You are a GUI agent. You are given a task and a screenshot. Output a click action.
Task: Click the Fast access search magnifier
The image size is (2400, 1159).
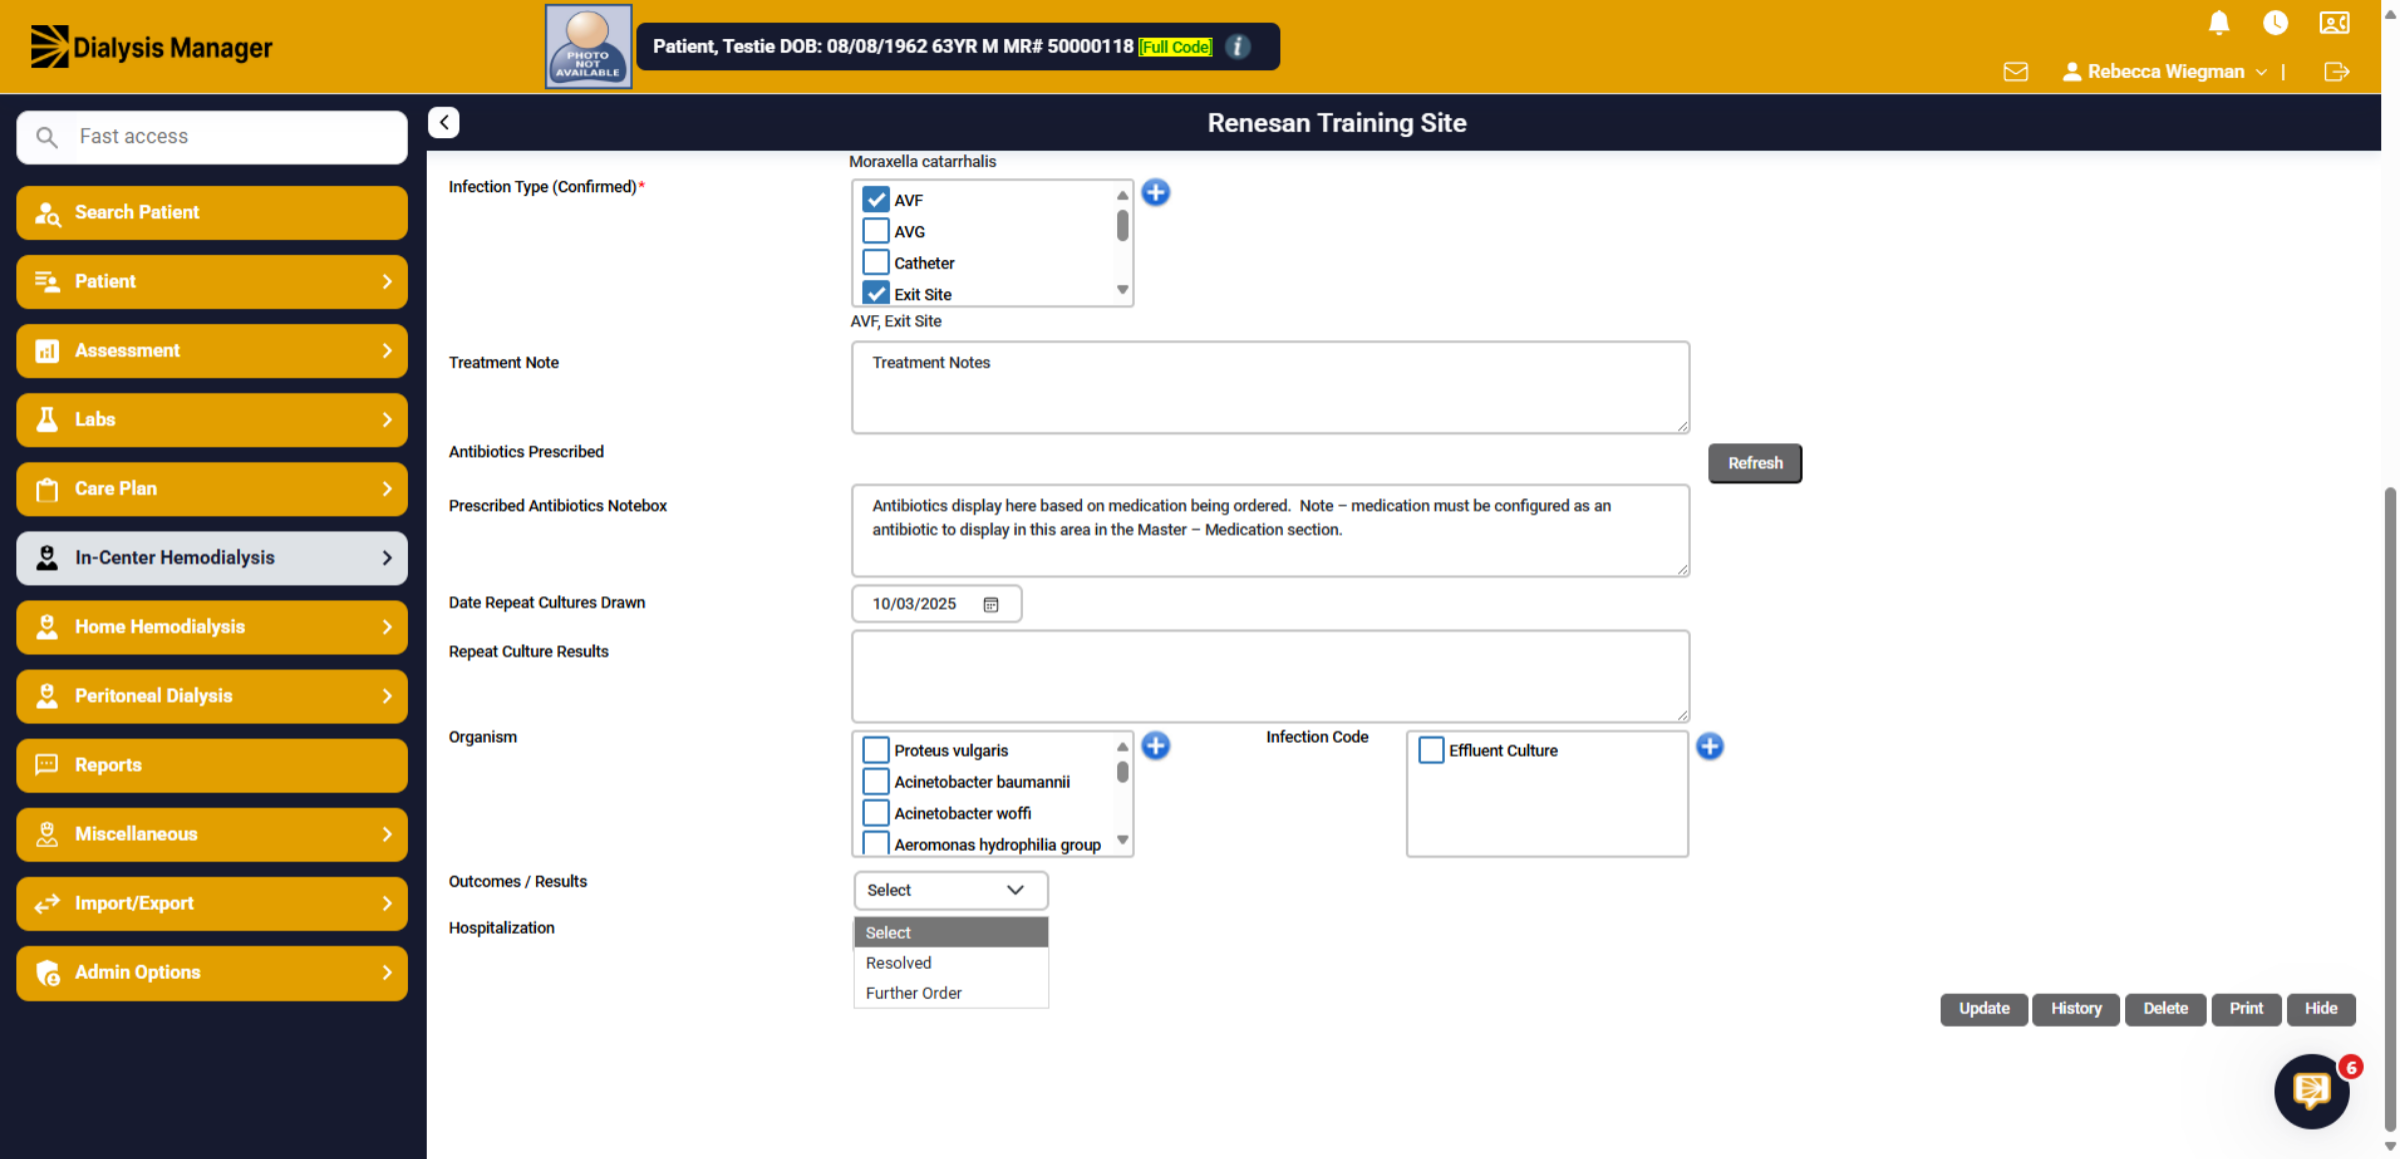(47, 137)
